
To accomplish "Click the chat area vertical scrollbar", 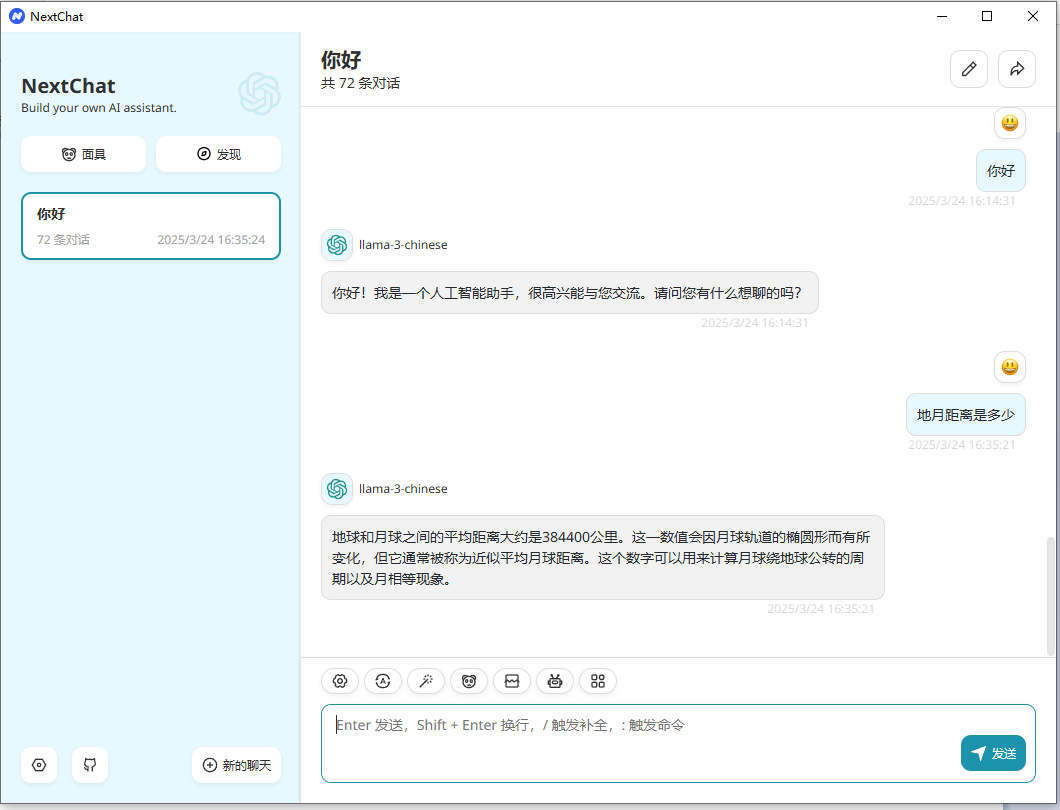I will 1050,596.
